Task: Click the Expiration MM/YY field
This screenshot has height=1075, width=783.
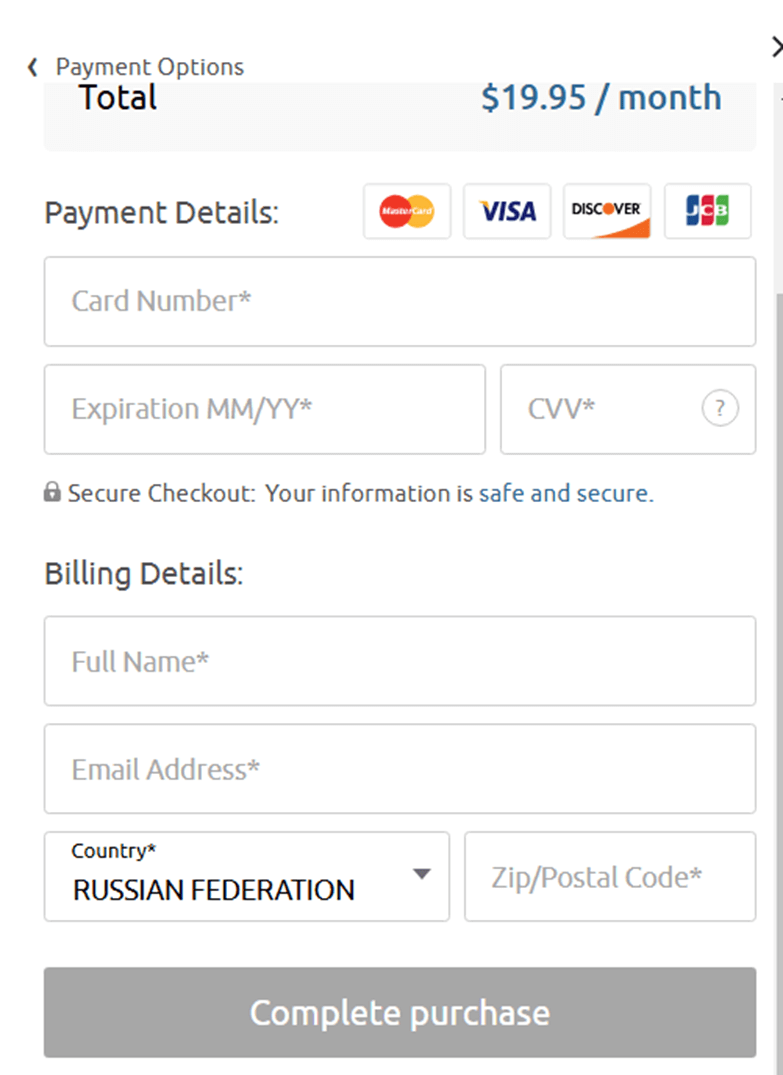Action: pos(264,409)
